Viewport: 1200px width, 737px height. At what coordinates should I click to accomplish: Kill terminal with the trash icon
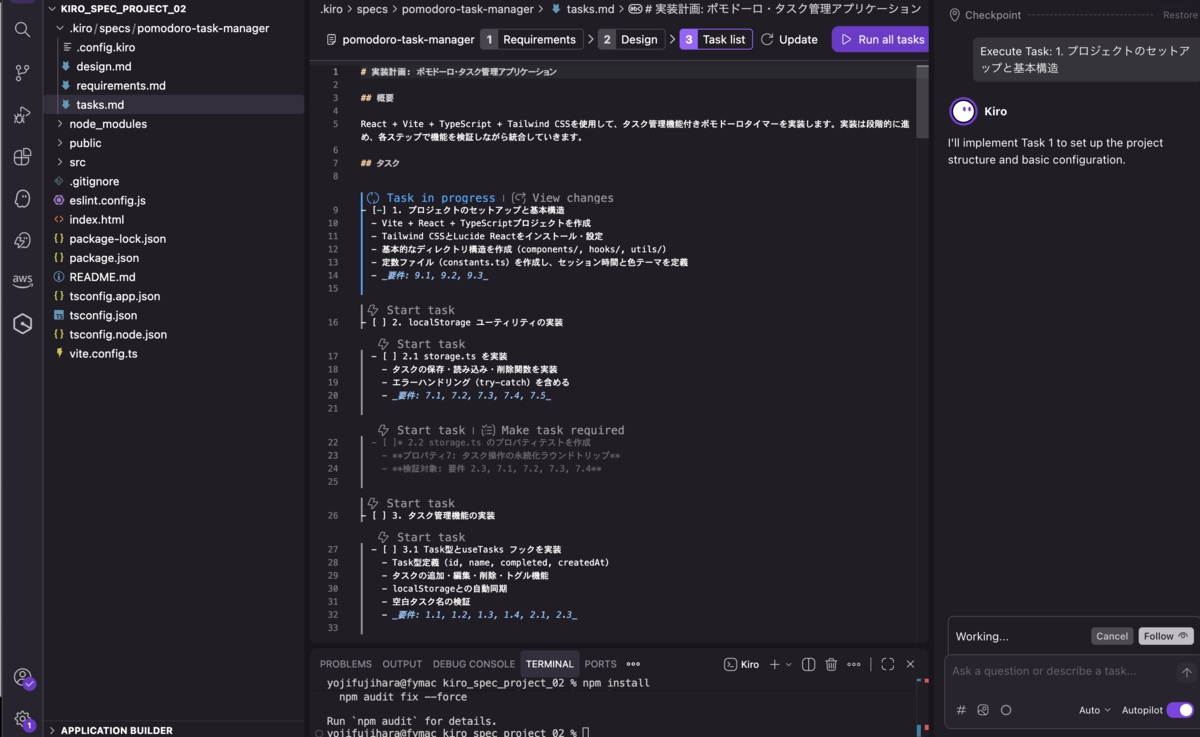831,664
